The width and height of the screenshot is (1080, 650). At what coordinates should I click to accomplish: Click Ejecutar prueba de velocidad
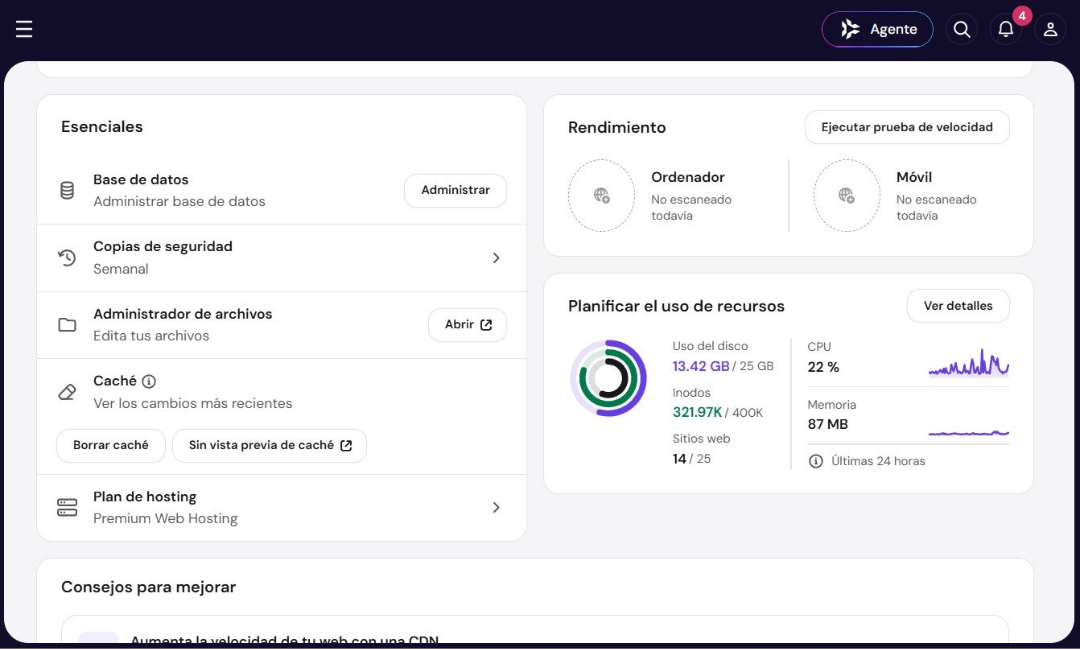(x=907, y=127)
